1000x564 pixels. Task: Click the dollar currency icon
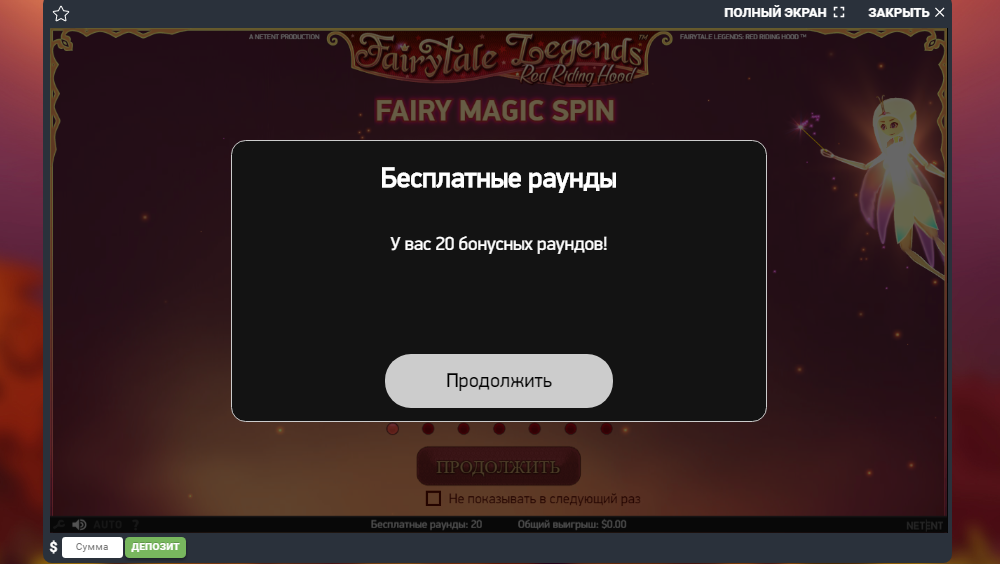tap(54, 547)
